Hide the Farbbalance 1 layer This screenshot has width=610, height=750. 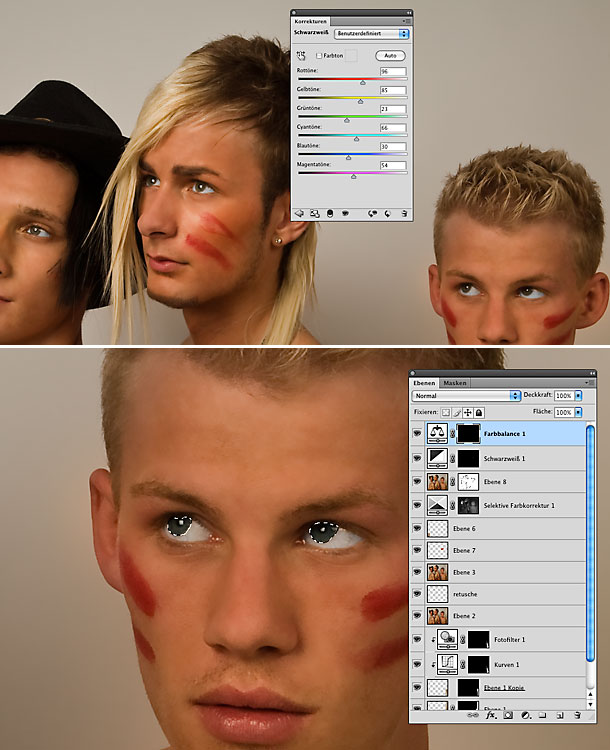click(417, 433)
